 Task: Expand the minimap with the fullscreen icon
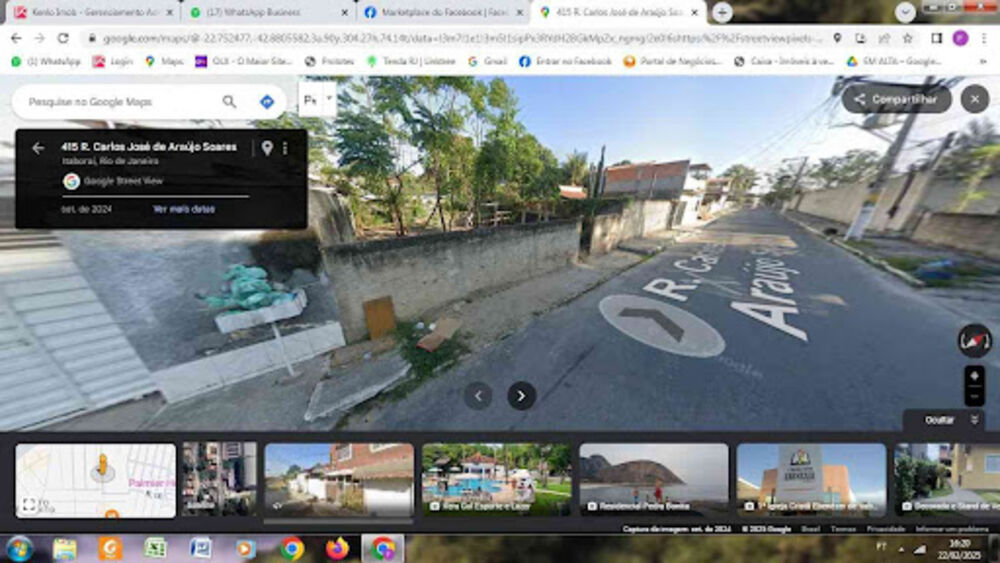click(29, 505)
